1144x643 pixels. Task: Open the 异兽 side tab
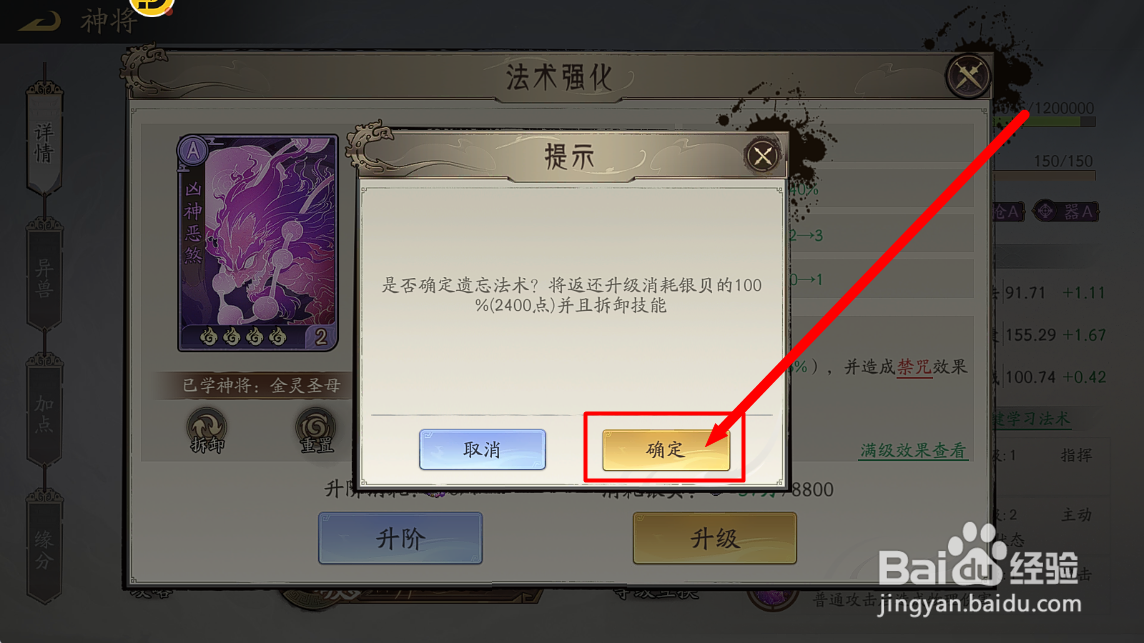(44, 277)
